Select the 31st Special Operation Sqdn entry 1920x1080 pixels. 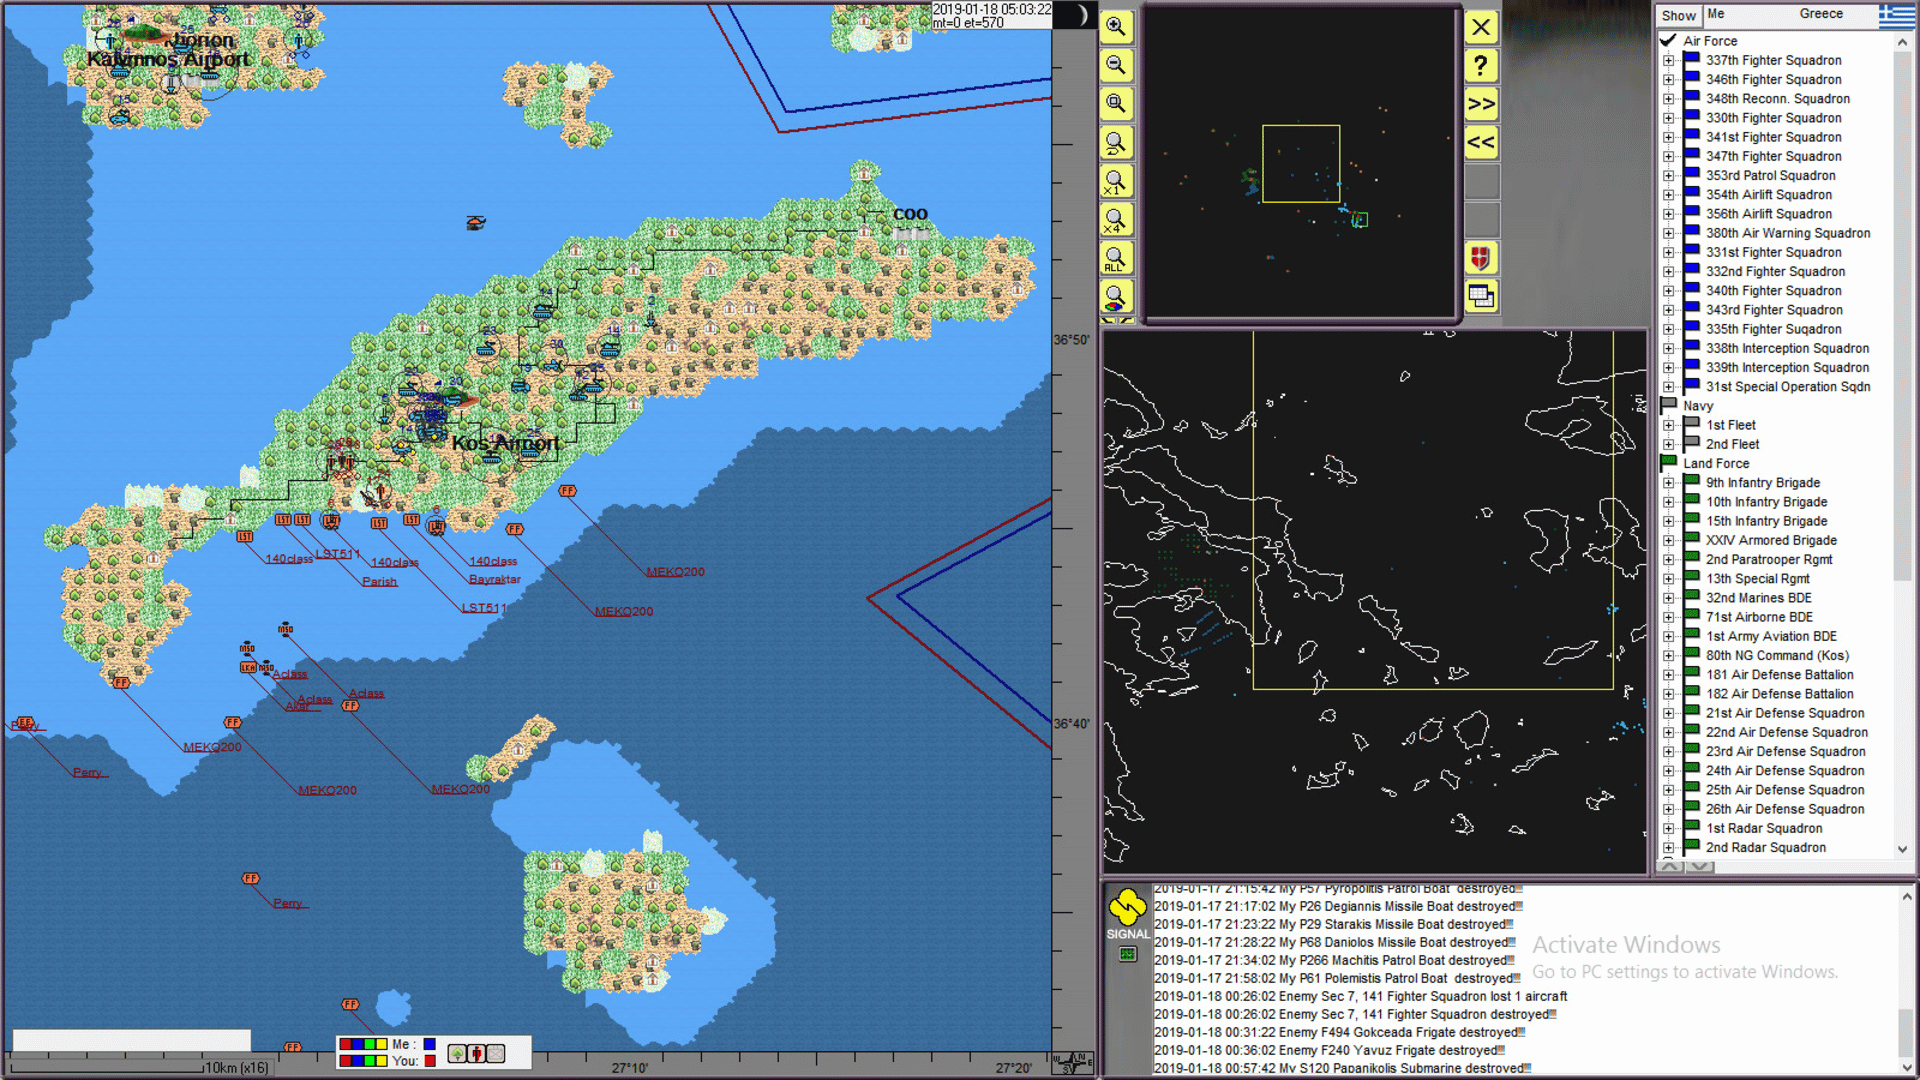click(x=1787, y=387)
